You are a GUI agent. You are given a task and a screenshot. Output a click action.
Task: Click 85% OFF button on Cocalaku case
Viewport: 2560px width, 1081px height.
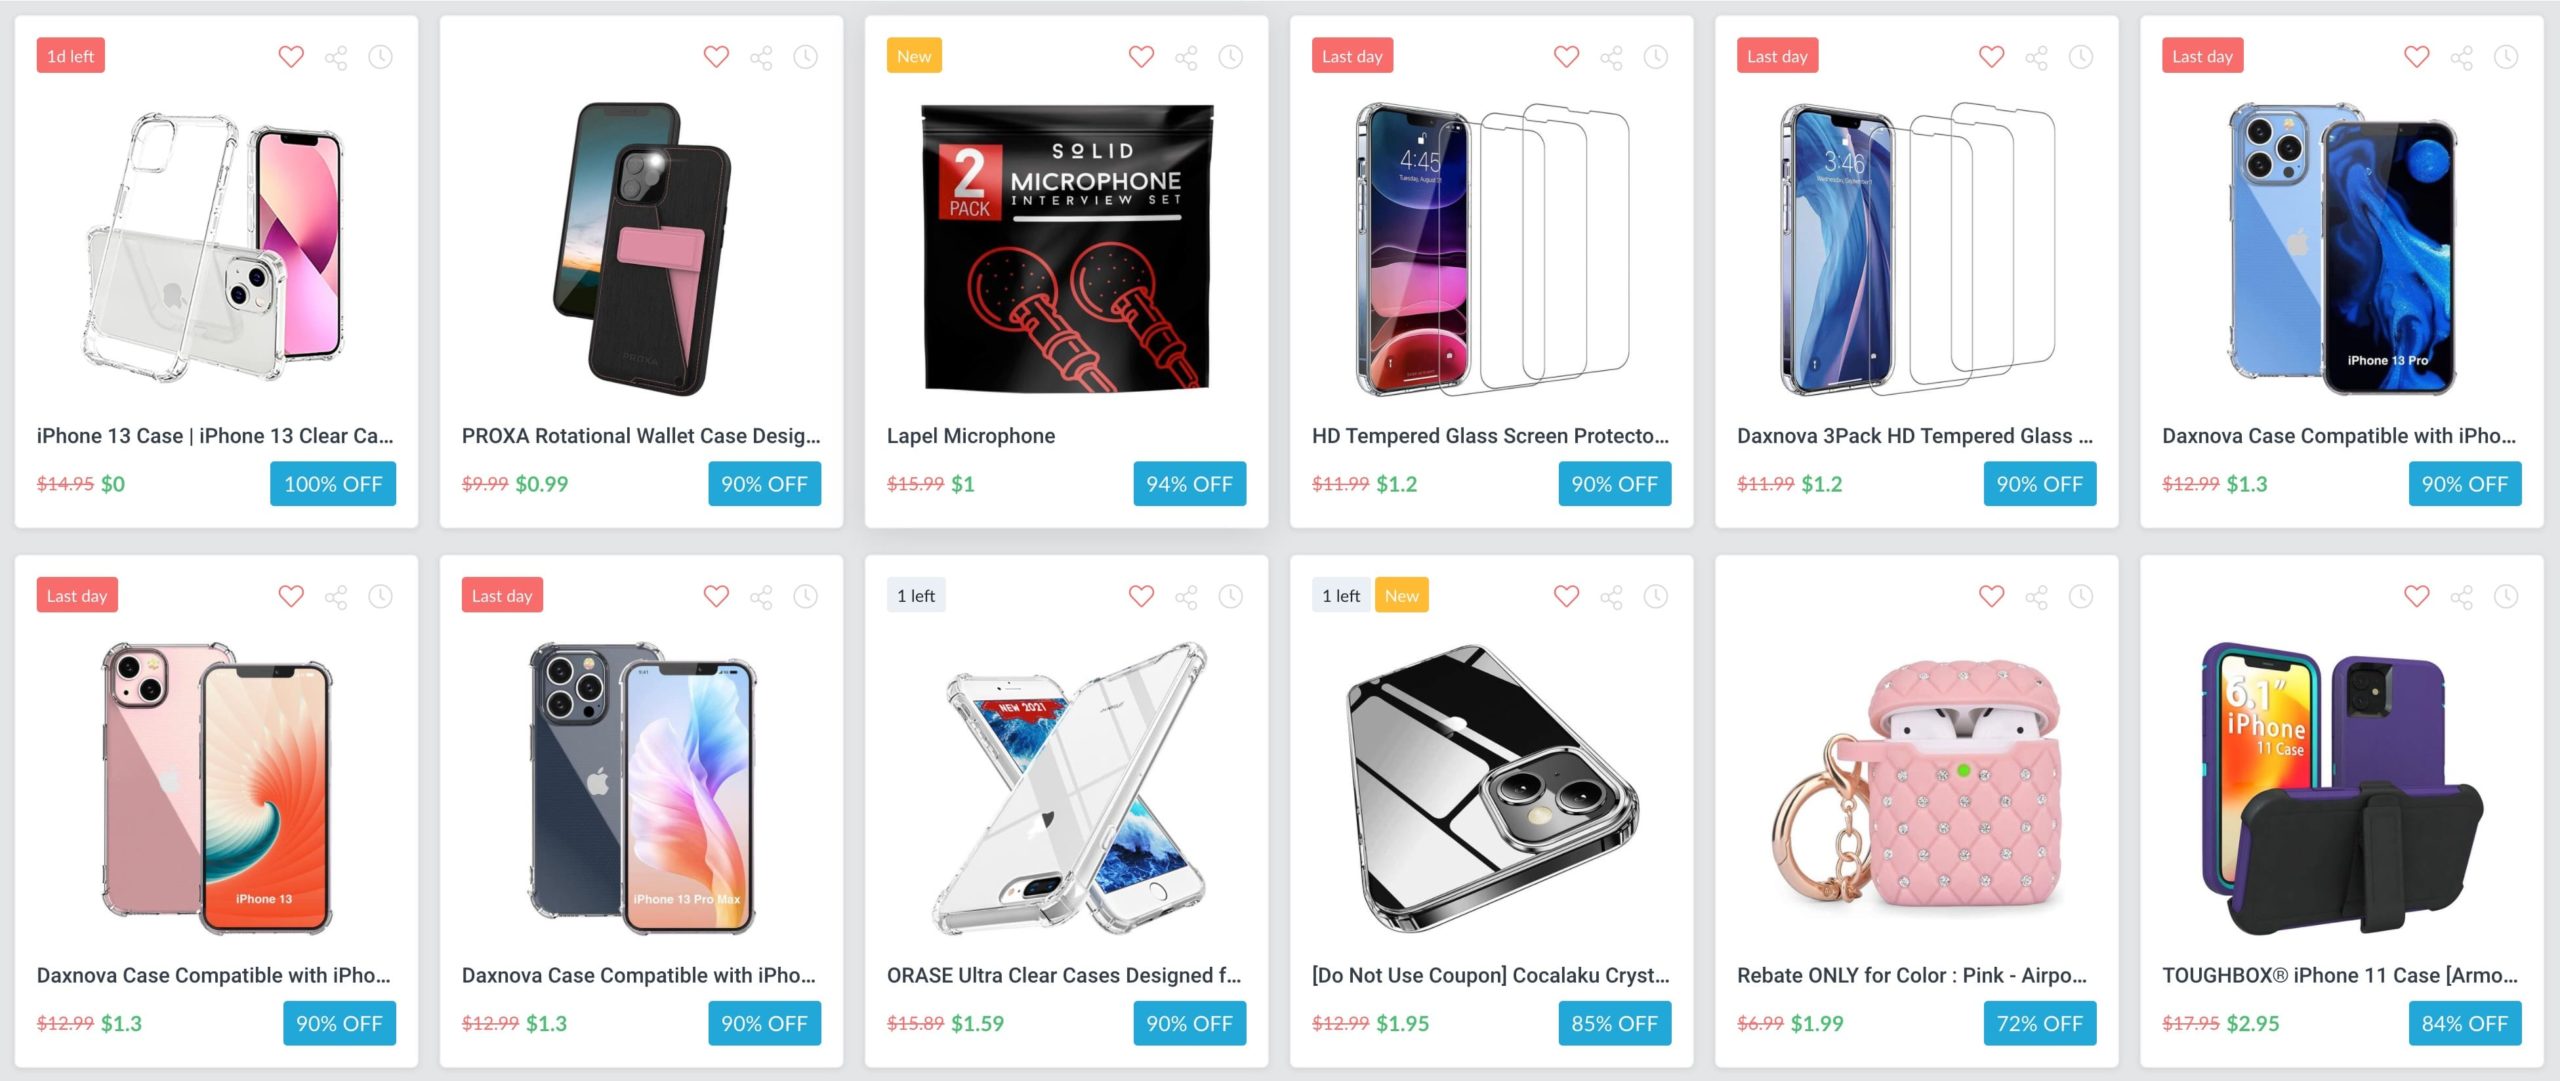[1615, 1023]
